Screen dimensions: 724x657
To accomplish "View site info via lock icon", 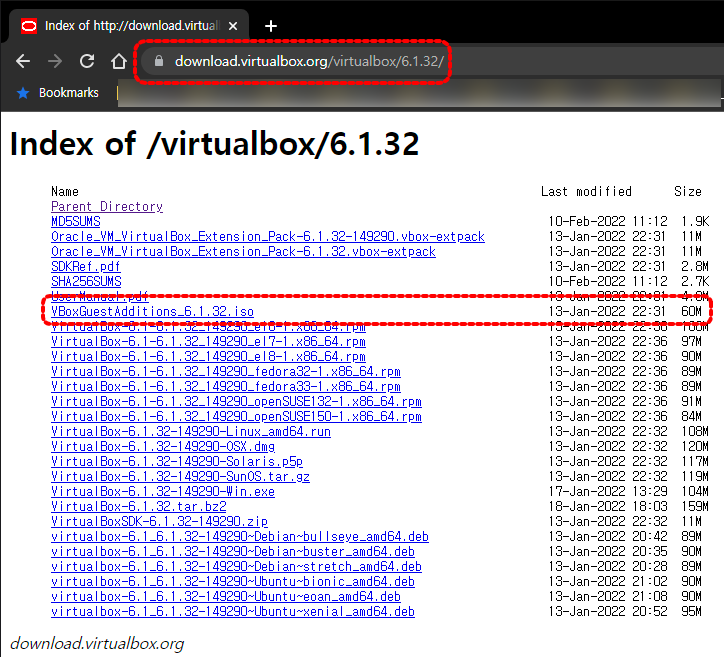I will pyautogui.click(x=159, y=61).
